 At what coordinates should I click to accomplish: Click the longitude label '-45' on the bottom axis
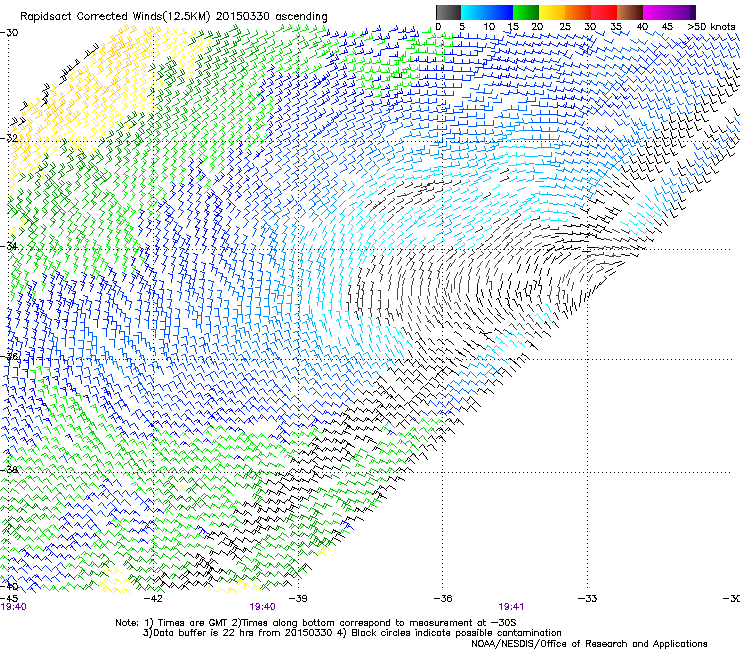[x=10, y=599]
